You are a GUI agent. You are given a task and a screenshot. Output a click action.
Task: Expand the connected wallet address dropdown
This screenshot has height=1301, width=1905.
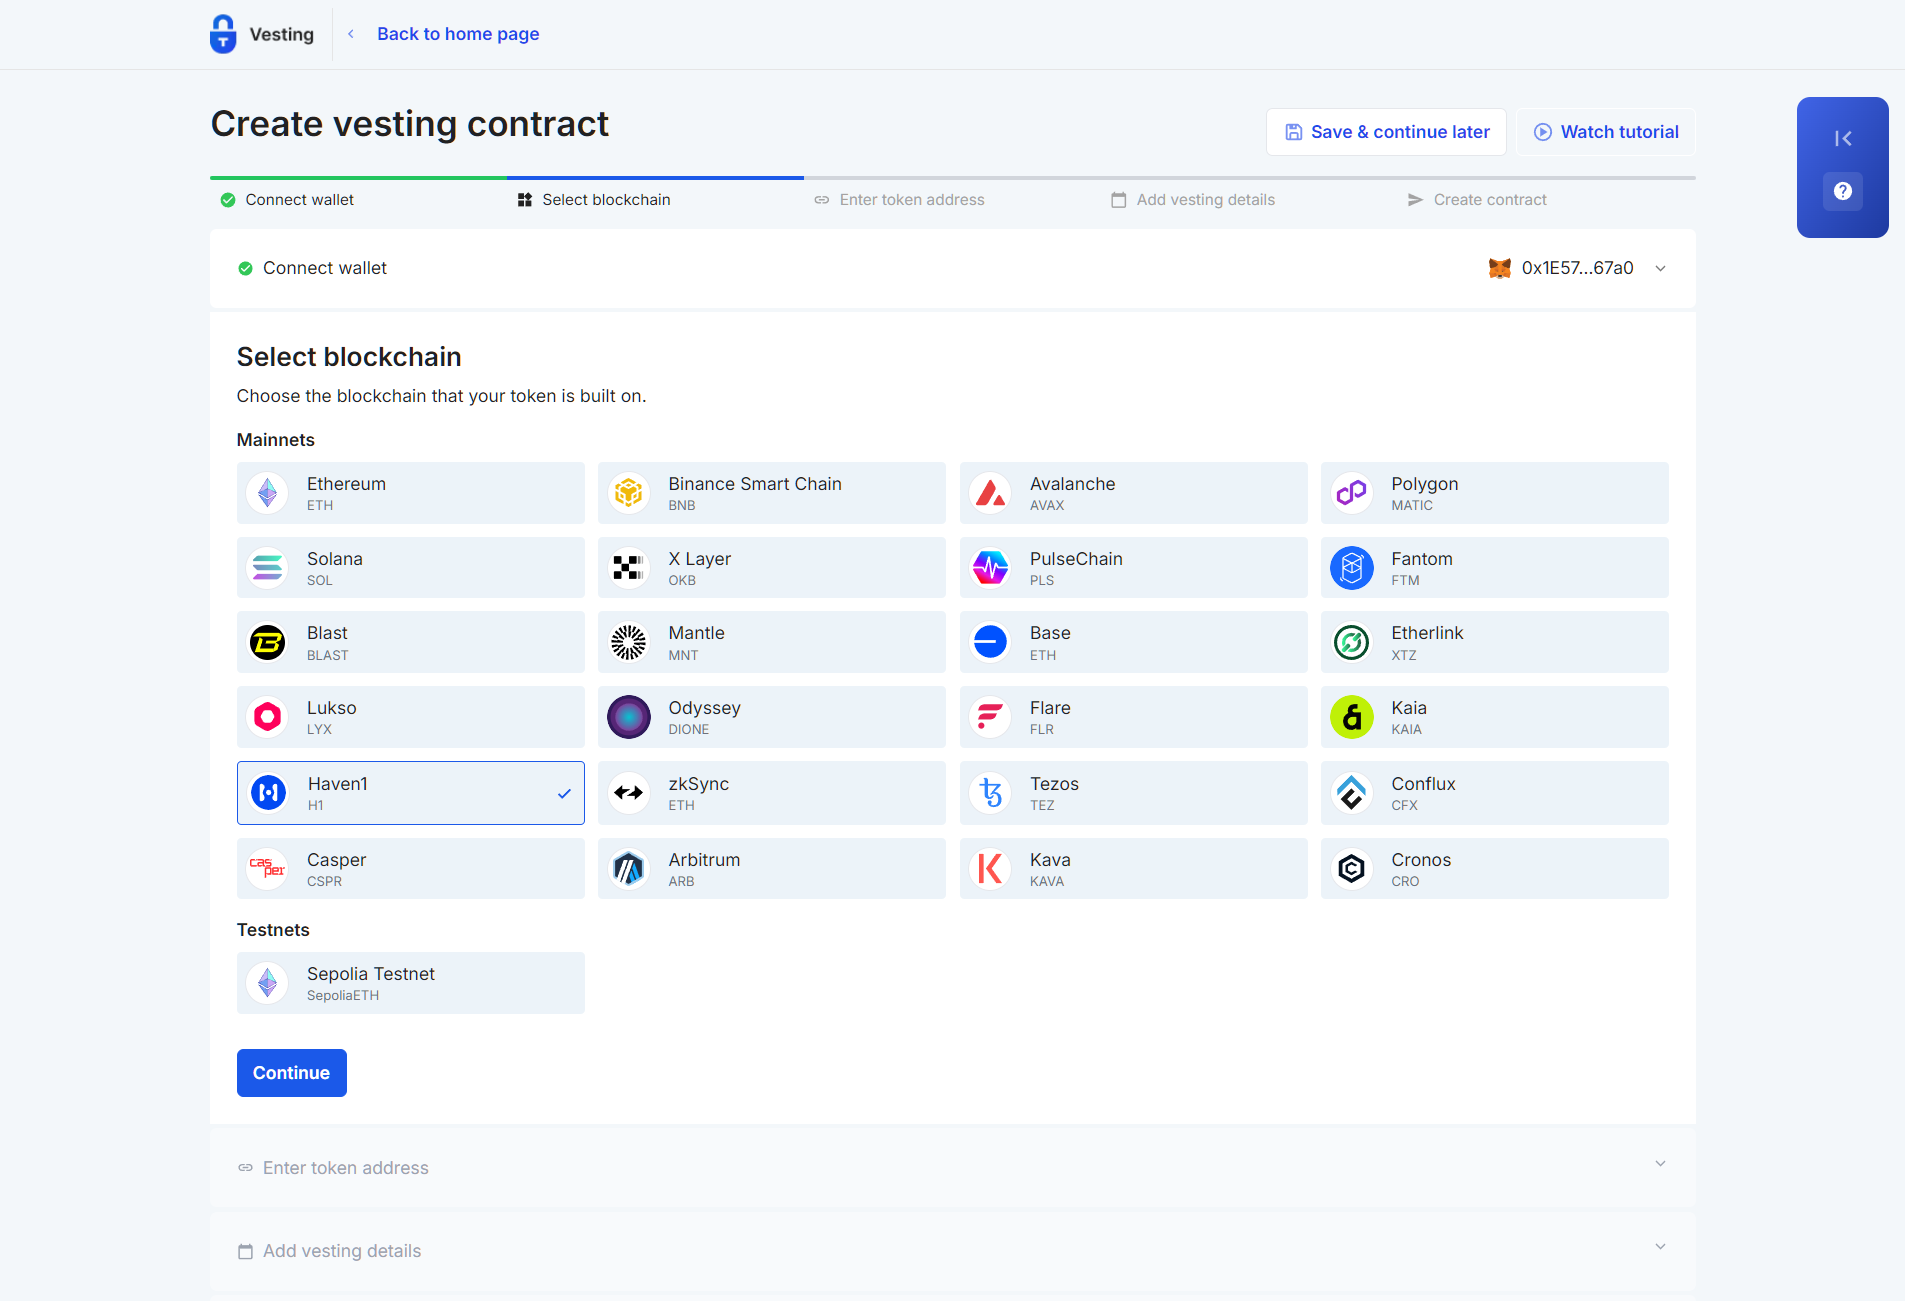coord(1658,268)
